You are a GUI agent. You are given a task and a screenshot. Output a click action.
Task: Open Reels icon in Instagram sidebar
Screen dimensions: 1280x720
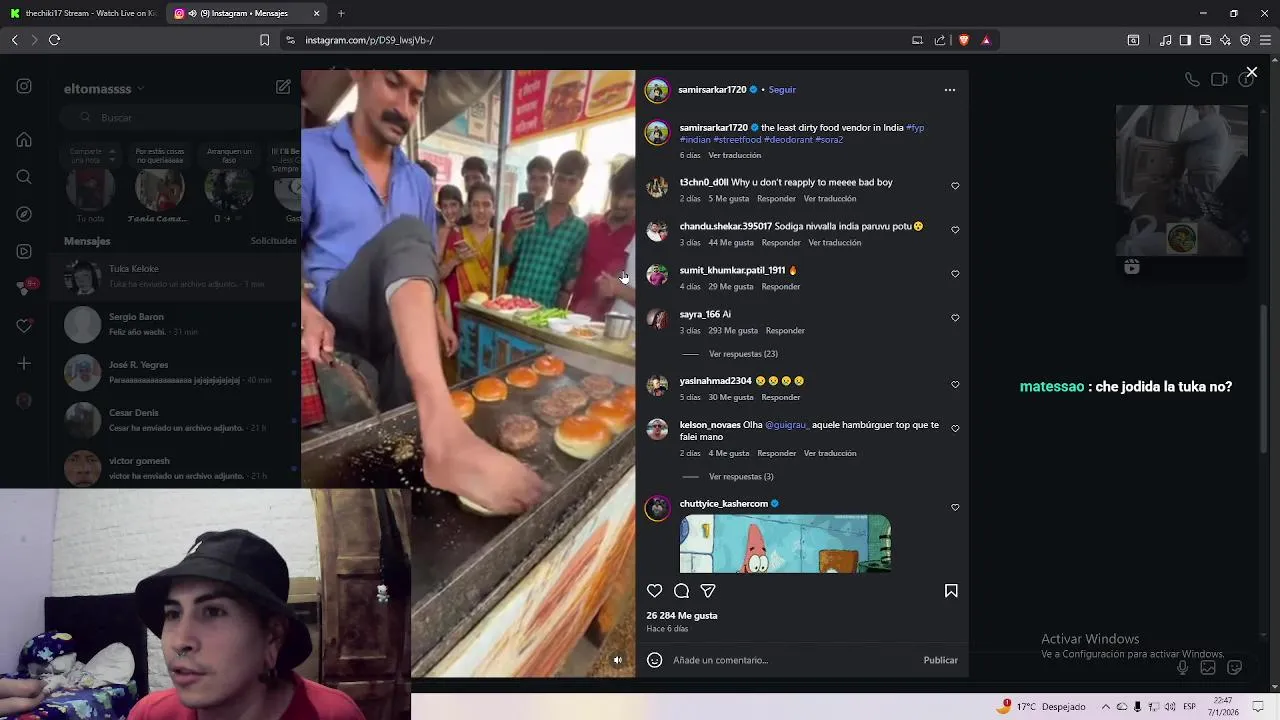tap(24, 251)
